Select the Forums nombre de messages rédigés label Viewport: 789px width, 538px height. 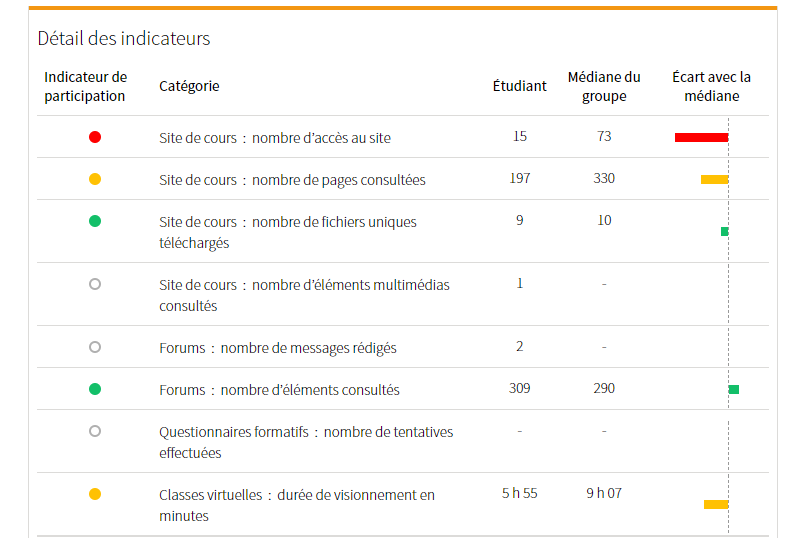coord(278,348)
